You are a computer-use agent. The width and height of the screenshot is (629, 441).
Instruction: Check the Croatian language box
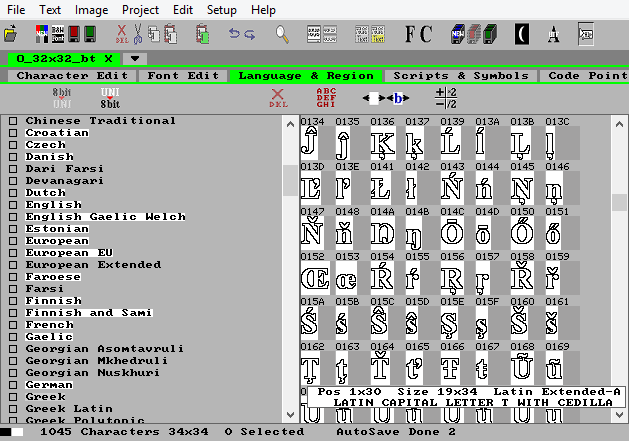pos(13,132)
